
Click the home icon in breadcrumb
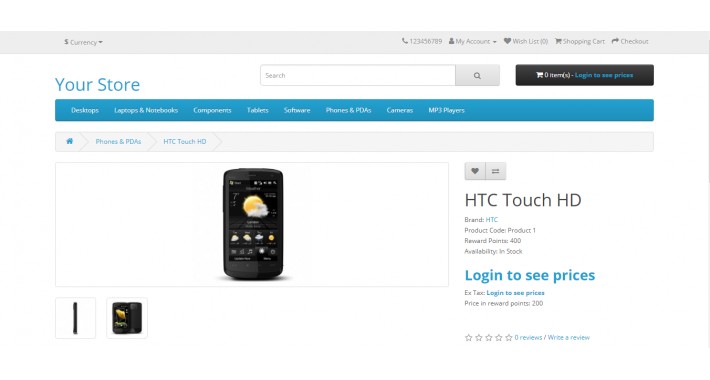[x=70, y=141]
